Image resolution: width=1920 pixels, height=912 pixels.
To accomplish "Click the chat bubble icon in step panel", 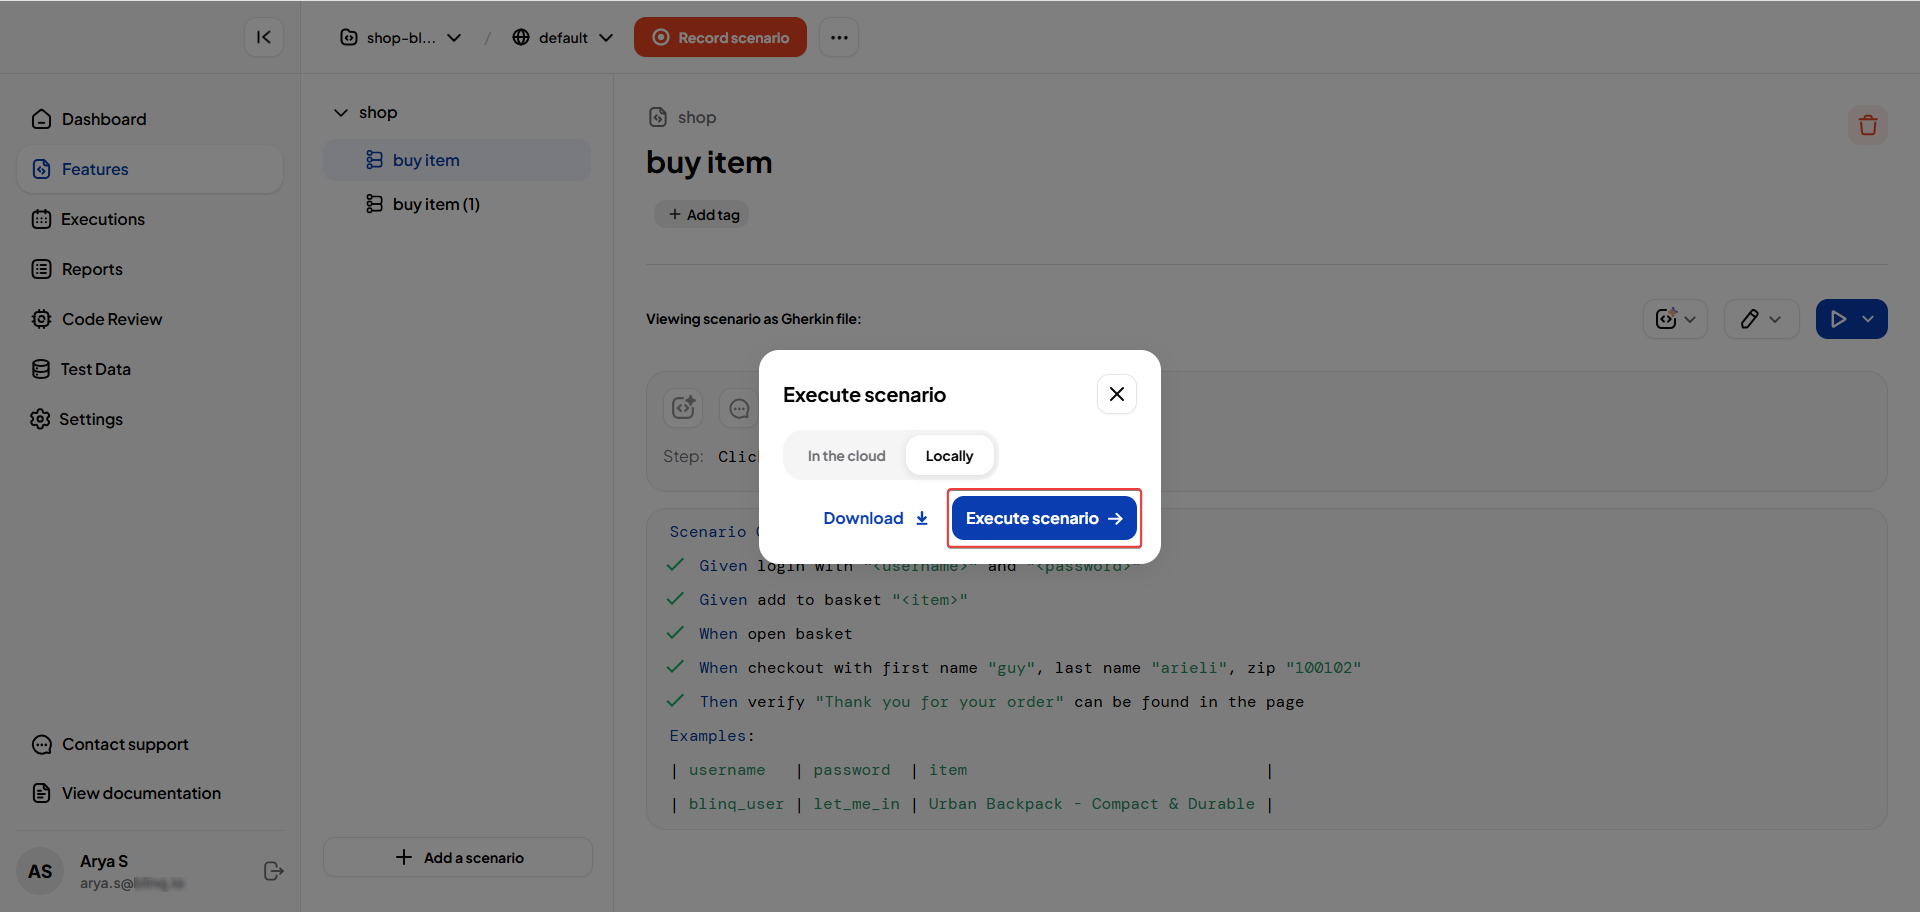I will click(x=739, y=408).
